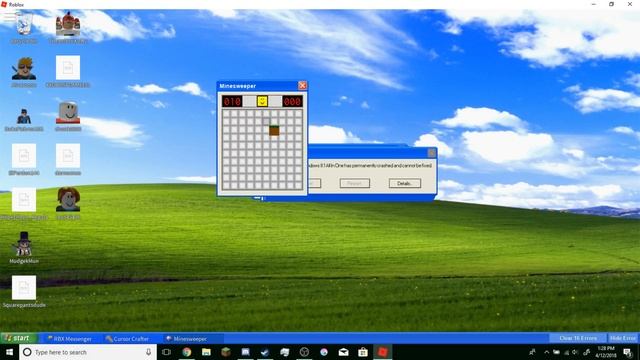Open the Windows Start menu

(9, 352)
